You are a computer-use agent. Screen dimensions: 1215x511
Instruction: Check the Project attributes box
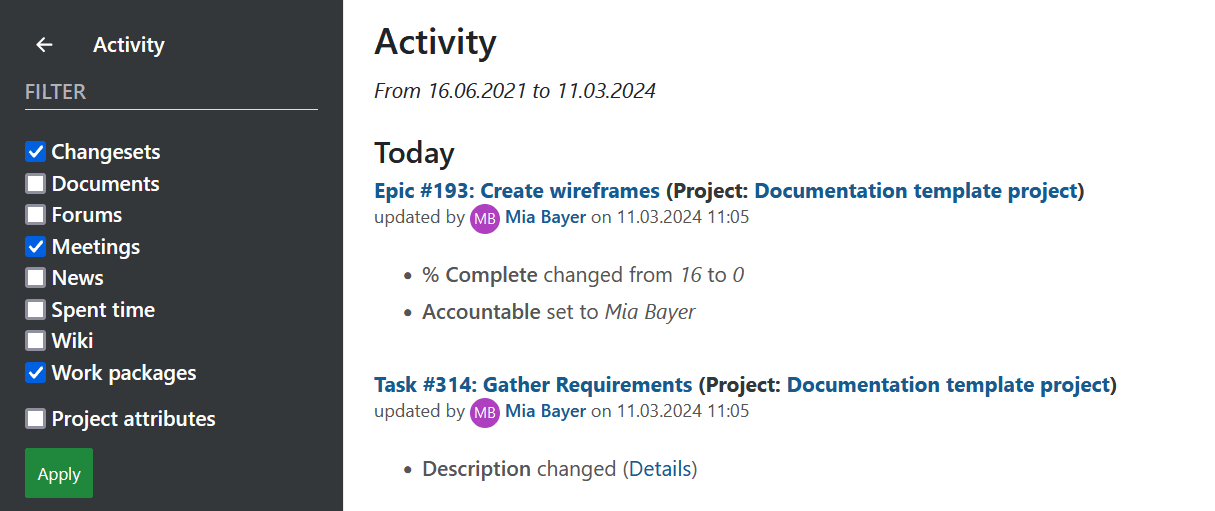click(36, 419)
